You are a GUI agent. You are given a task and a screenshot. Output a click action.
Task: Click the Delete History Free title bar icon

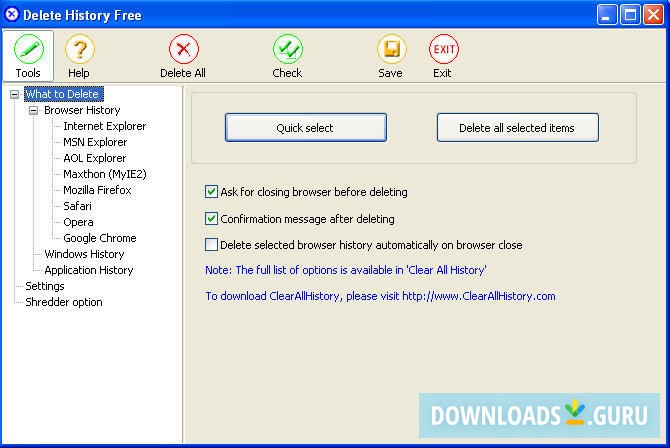click(x=12, y=15)
